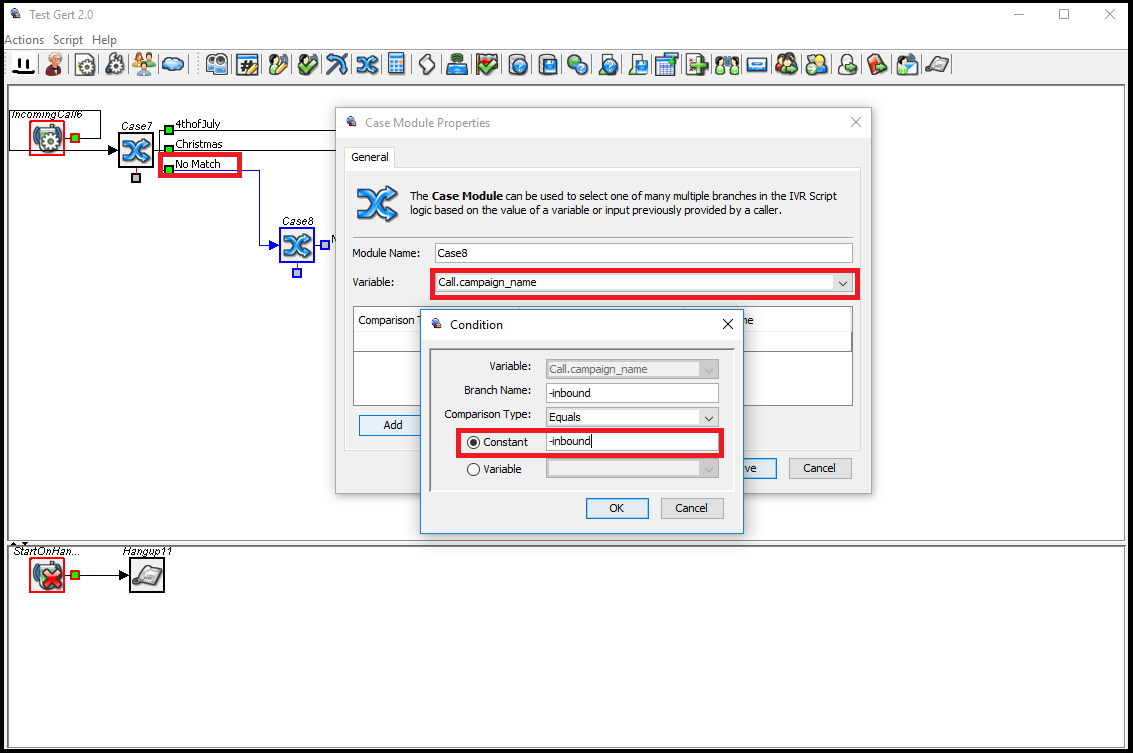The height and width of the screenshot is (753, 1133).
Task: Click Cancel in Case Module Properties dialog
Action: (819, 468)
